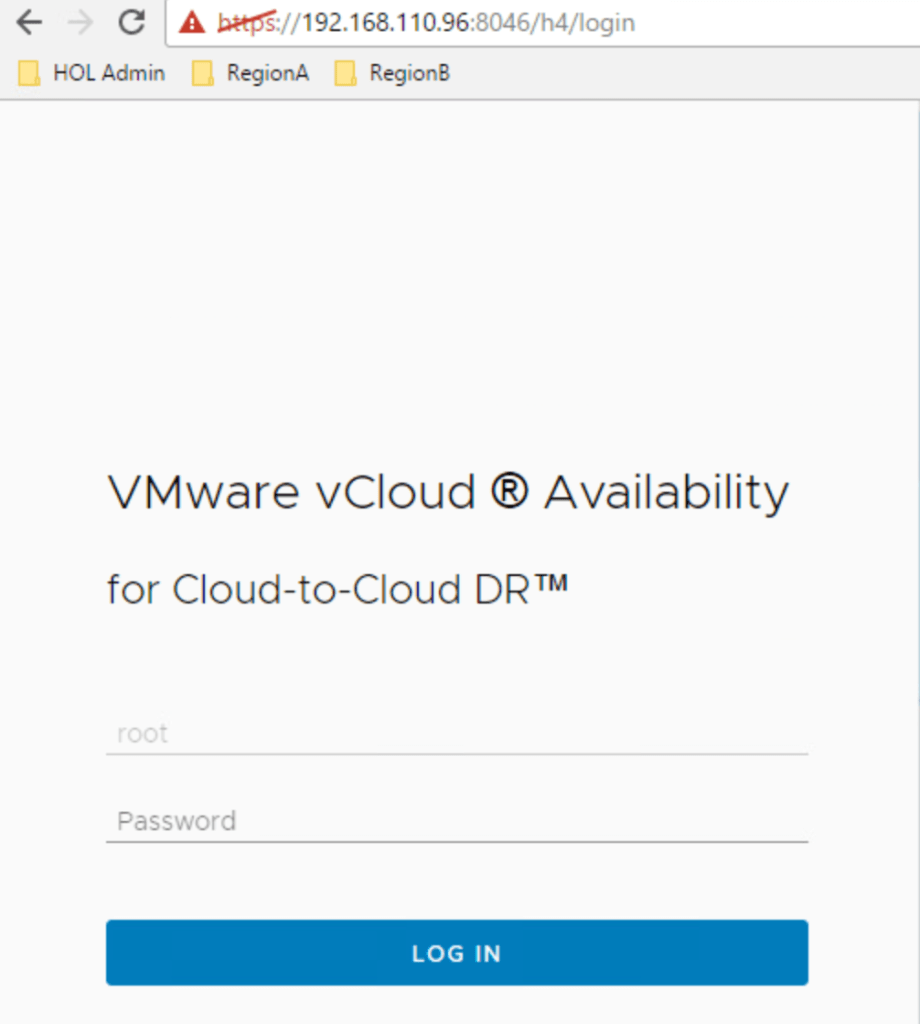Open the red security warning triangle
This screenshot has height=1024, width=920.
192,23
